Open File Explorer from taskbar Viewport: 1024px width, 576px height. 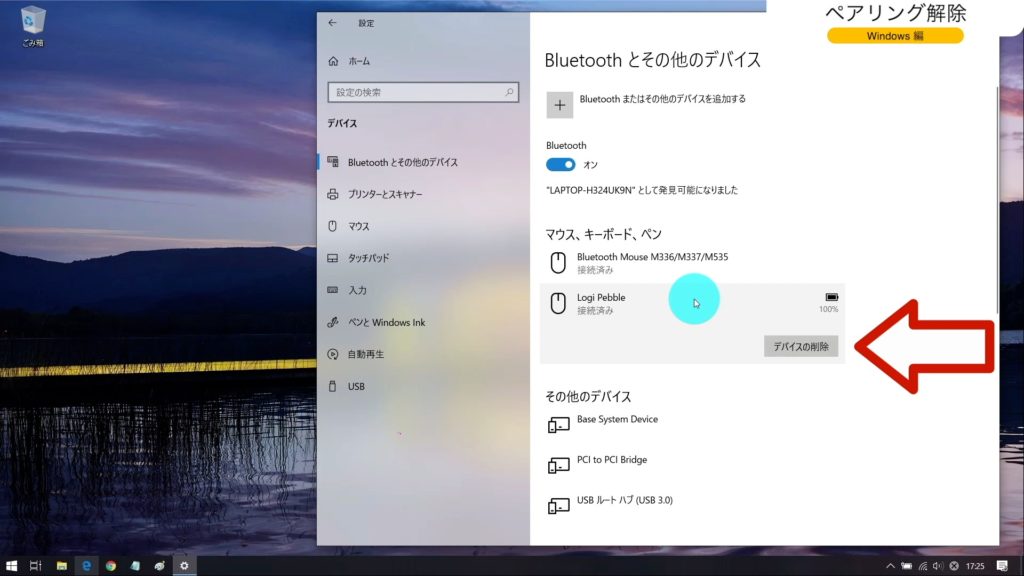61,566
